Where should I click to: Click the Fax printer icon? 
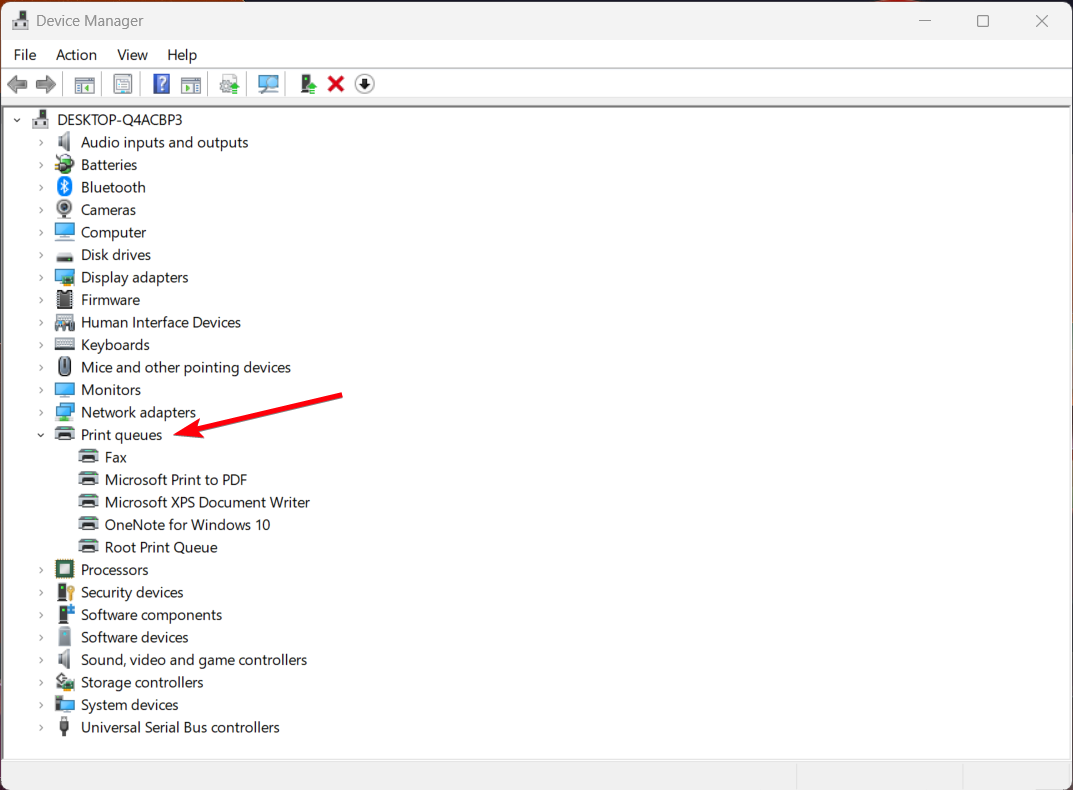tap(89, 456)
